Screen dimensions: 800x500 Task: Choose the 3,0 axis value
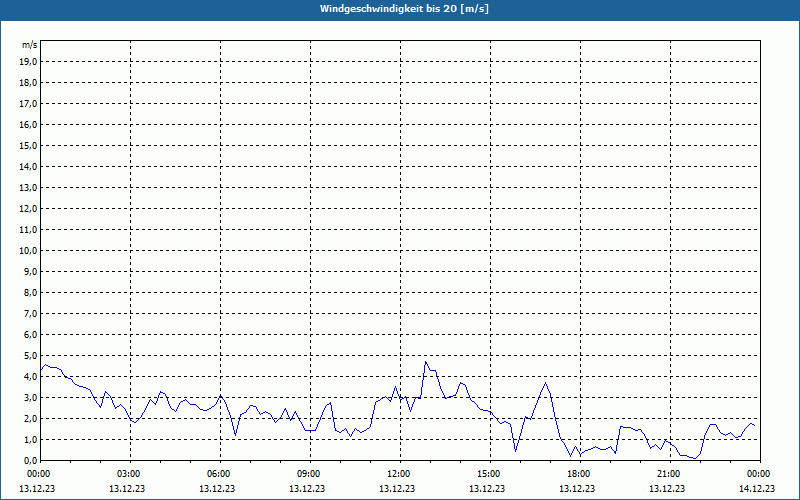click(30, 397)
